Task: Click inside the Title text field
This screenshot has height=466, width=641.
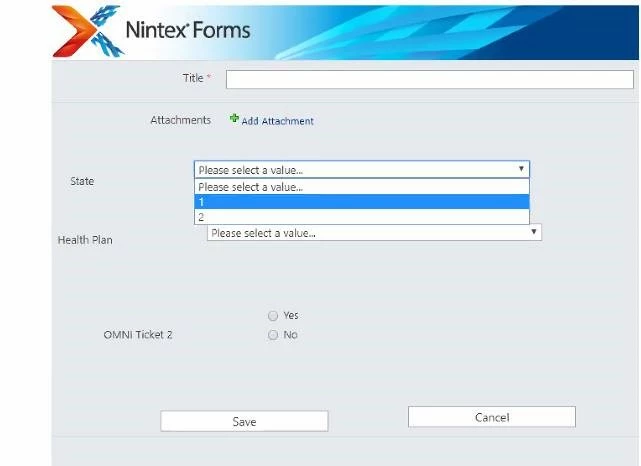Action: pyautogui.click(x=430, y=79)
